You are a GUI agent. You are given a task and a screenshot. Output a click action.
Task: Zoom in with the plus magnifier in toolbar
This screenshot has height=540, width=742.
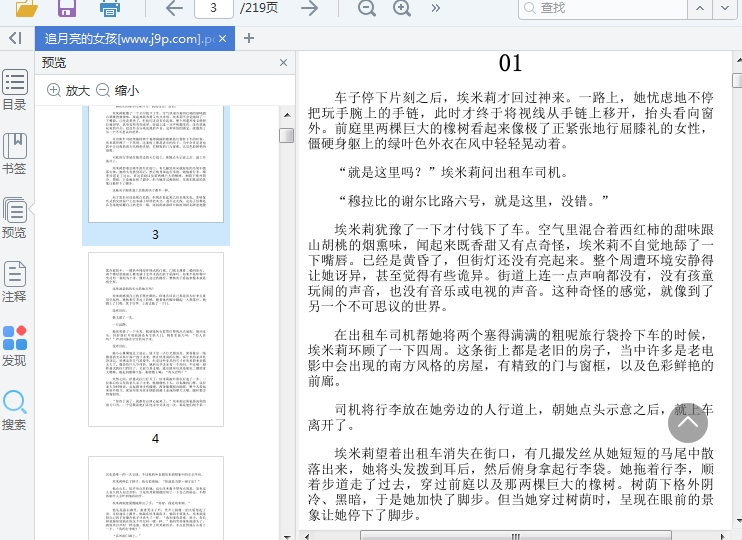(x=402, y=8)
